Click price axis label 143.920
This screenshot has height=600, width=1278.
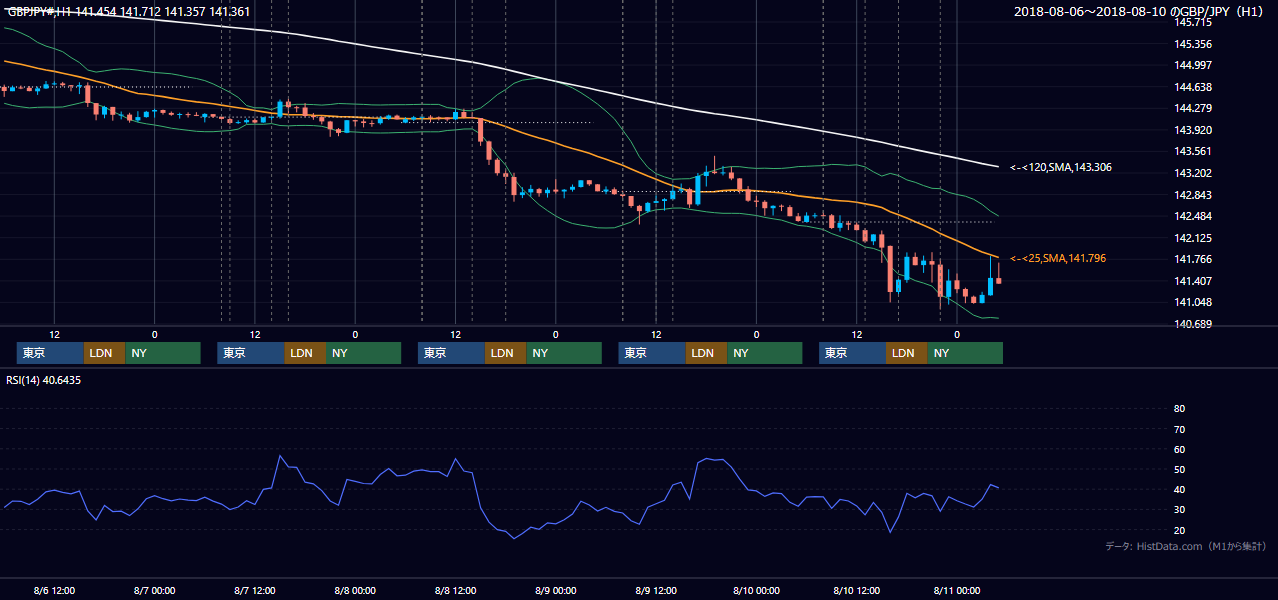pos(1193,130)
